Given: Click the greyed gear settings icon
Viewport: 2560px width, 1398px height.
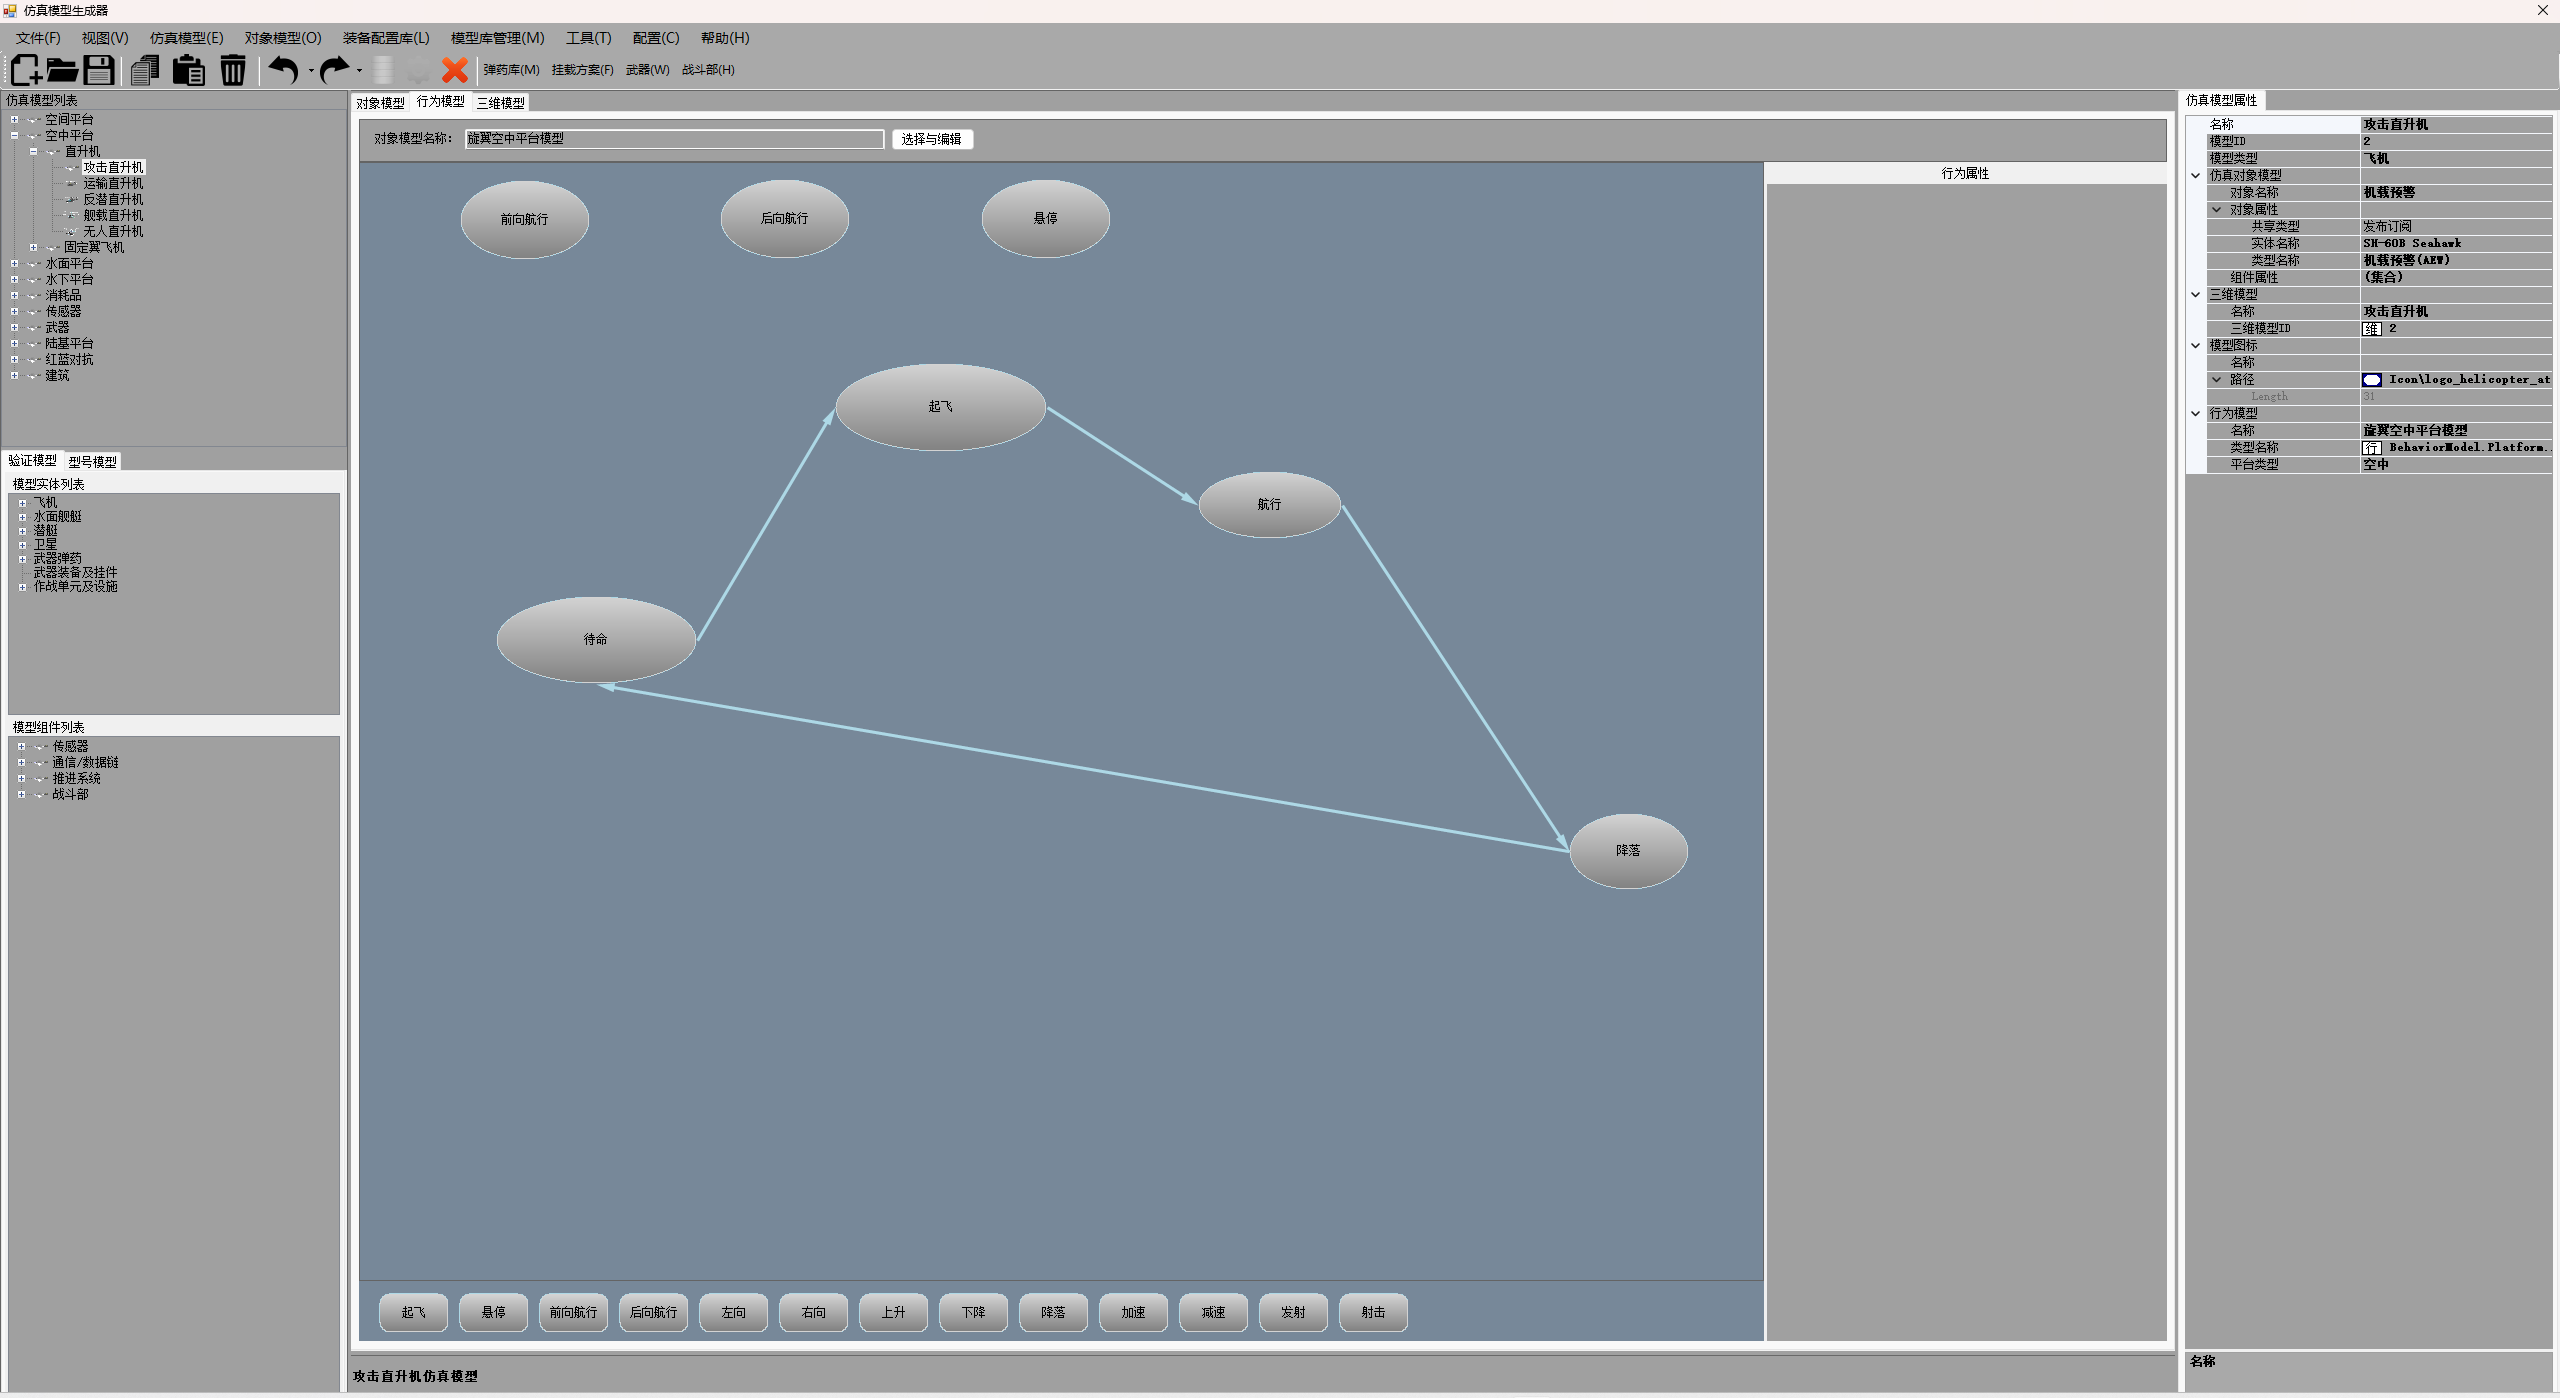Looking at the screenshot, I should coord(418,70).
